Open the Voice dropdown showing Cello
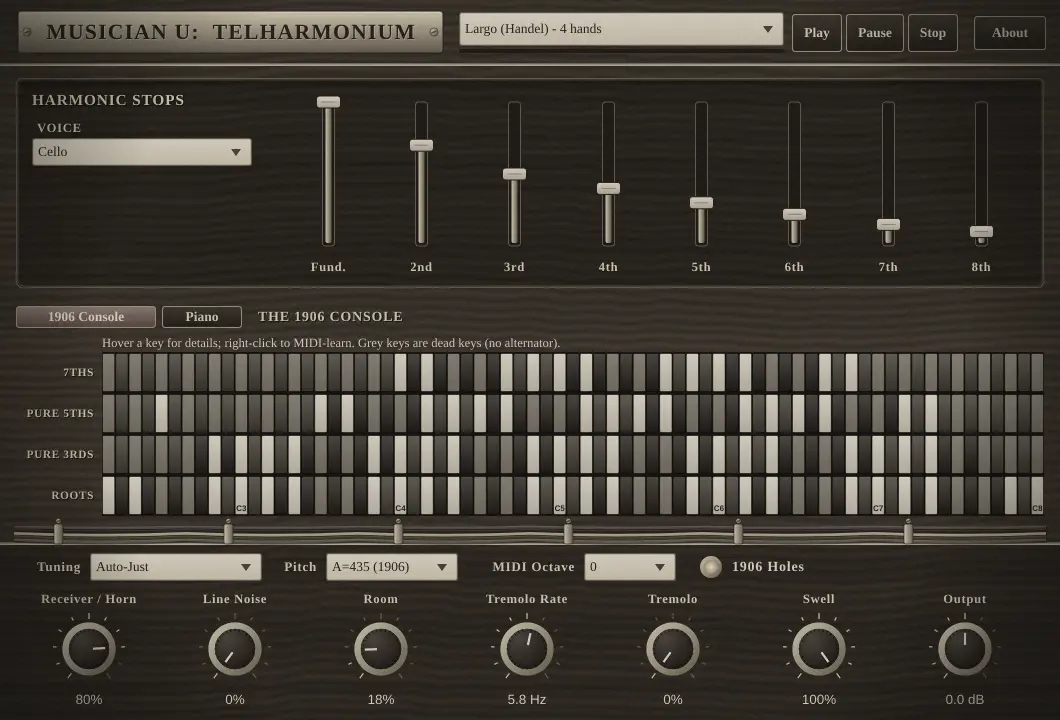The width and height of the screenshot is (1060, 720). coord(142,152)
